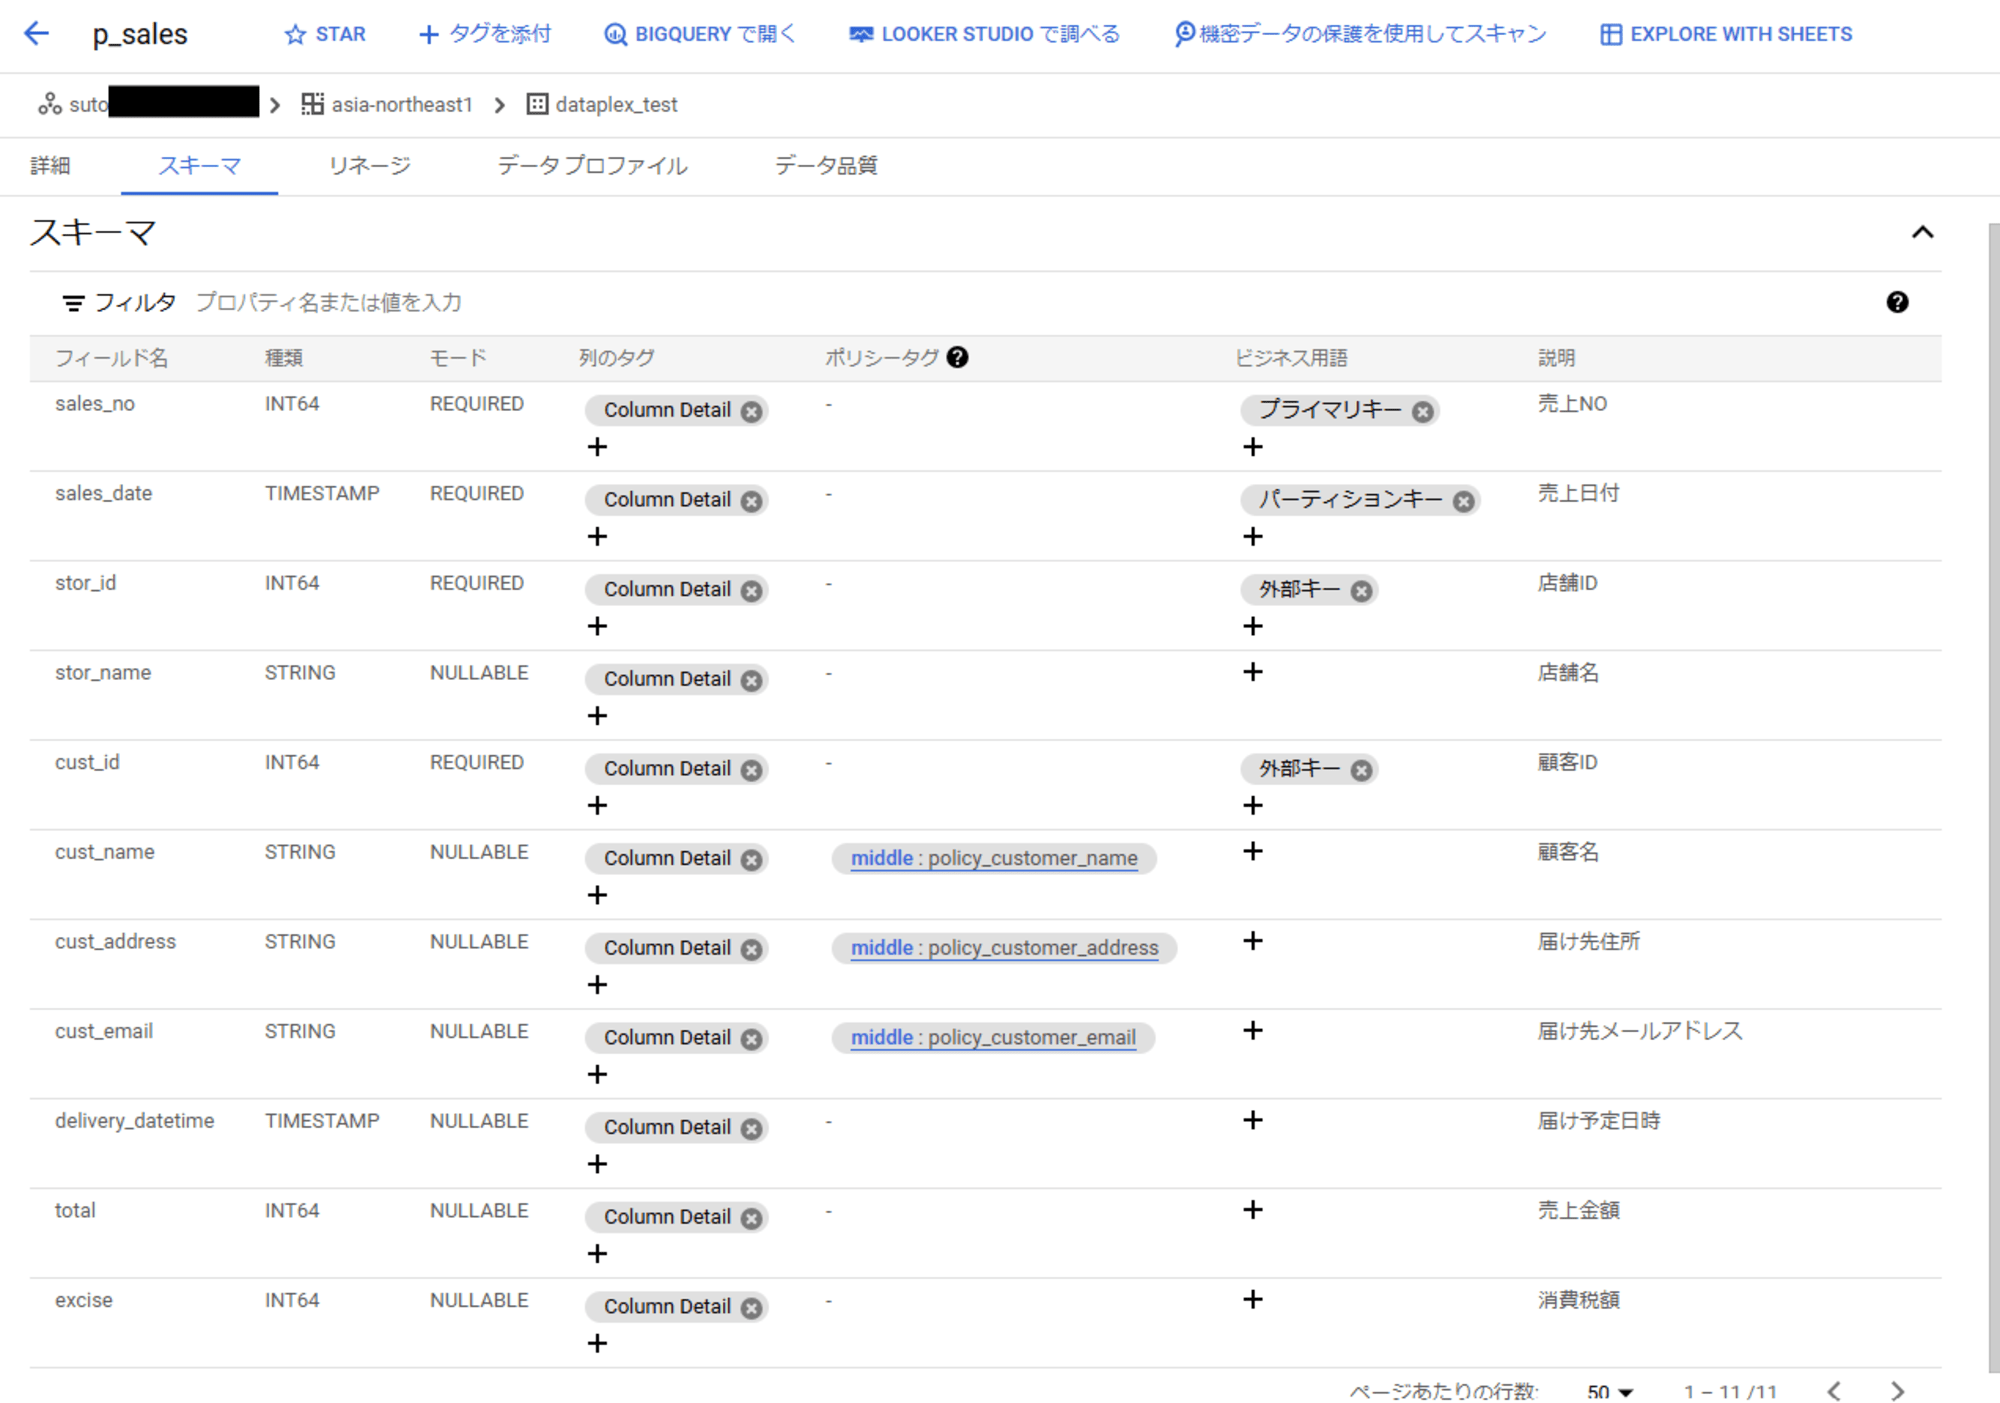
Task: Open the データ プロファイル tab
Action: click(x=592, y=166)
